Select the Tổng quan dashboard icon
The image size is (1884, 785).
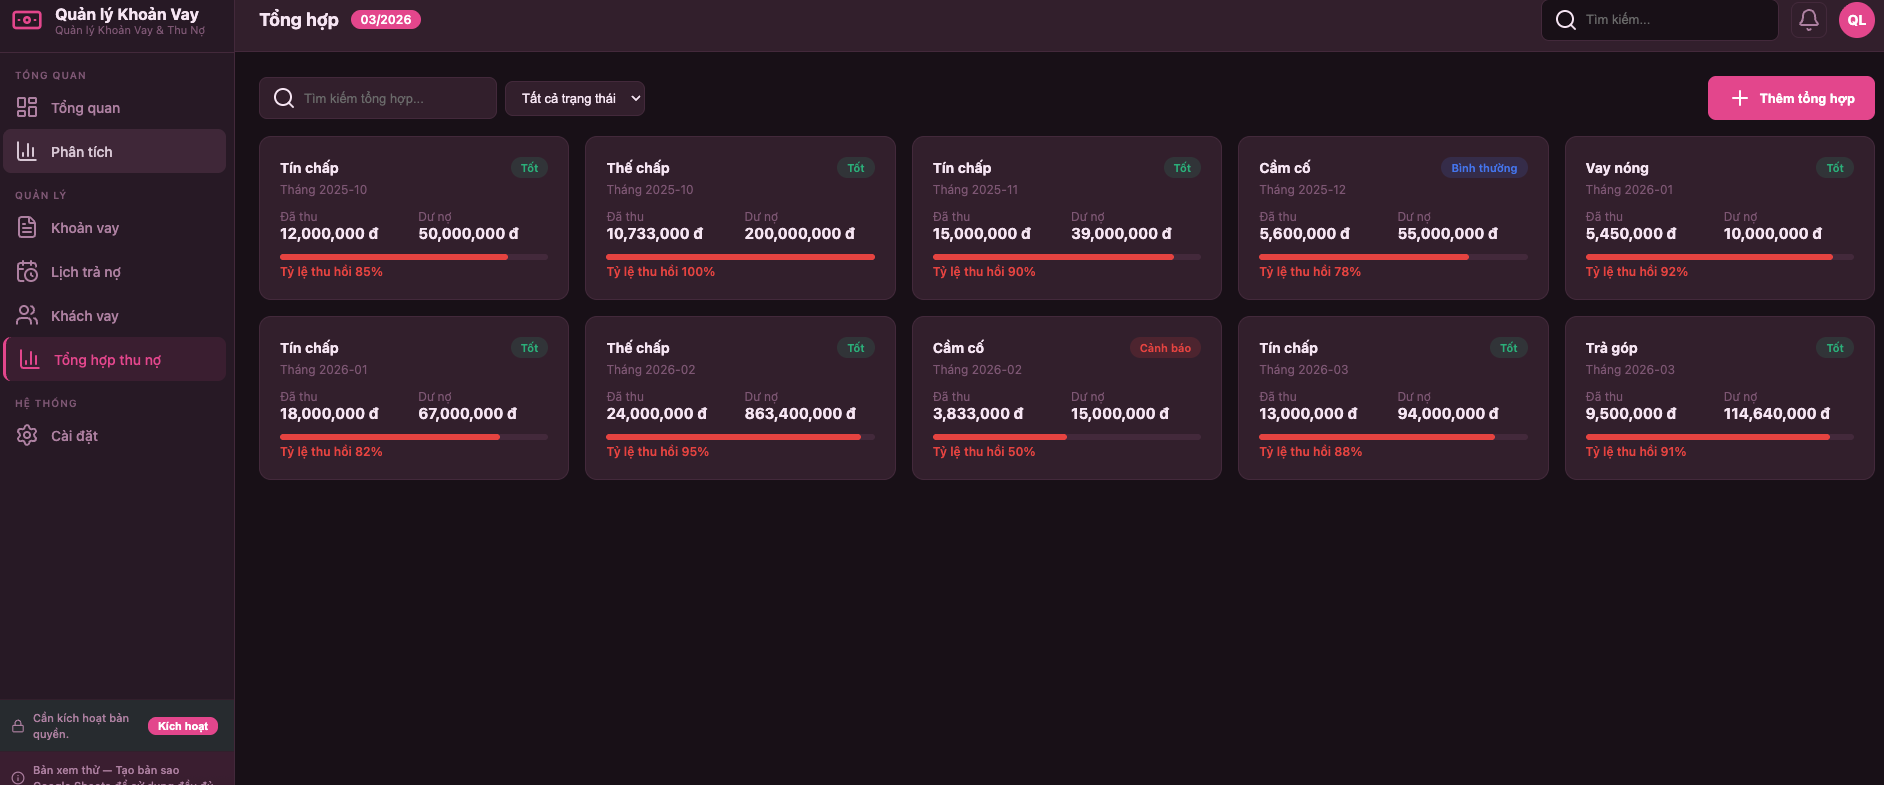point(28,107)
